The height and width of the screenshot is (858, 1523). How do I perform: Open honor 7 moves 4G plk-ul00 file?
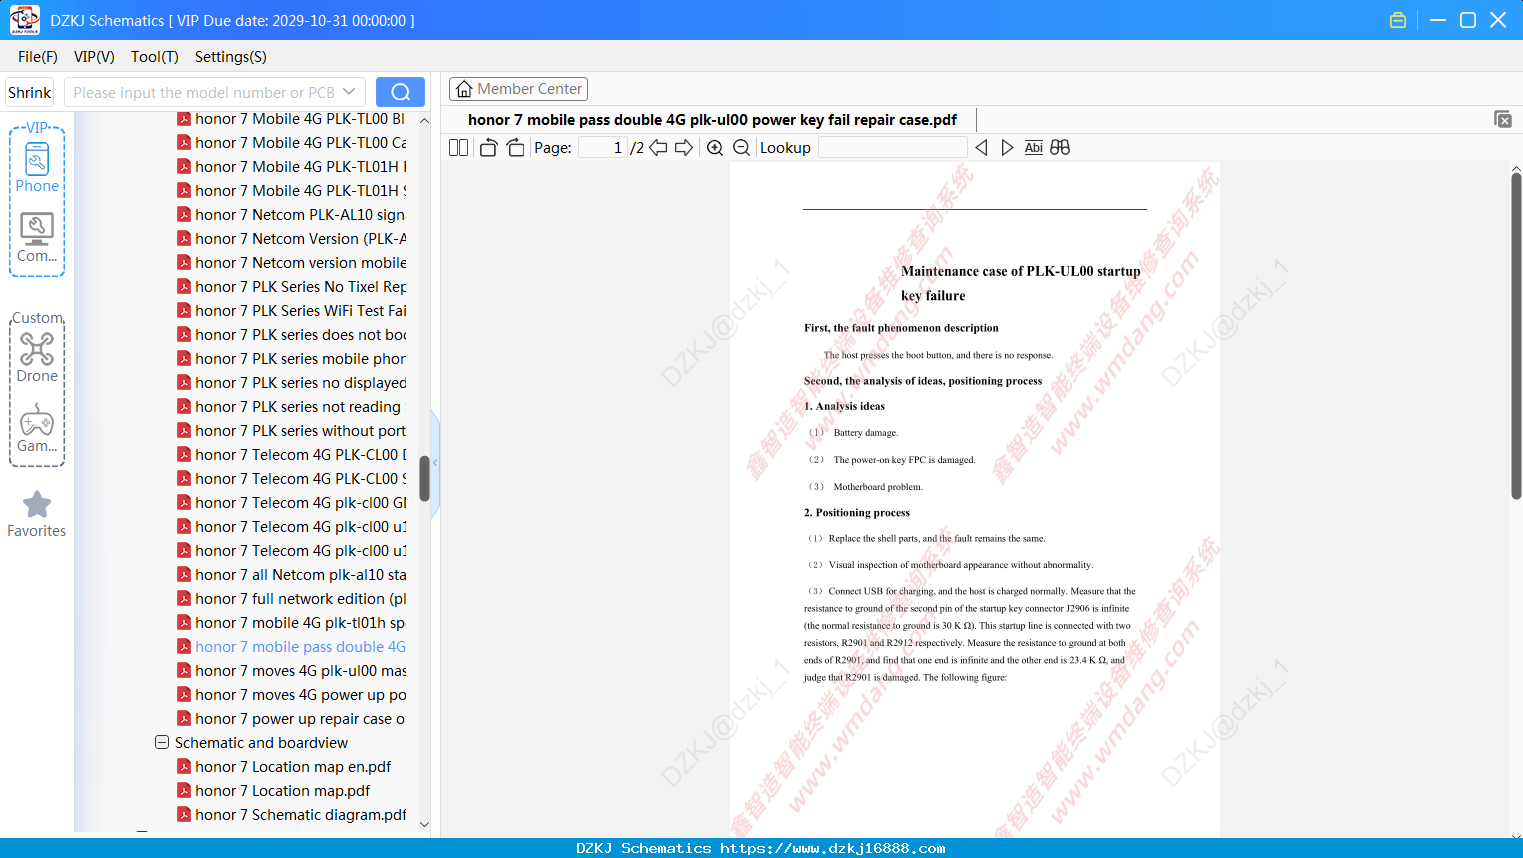(300, 671)
